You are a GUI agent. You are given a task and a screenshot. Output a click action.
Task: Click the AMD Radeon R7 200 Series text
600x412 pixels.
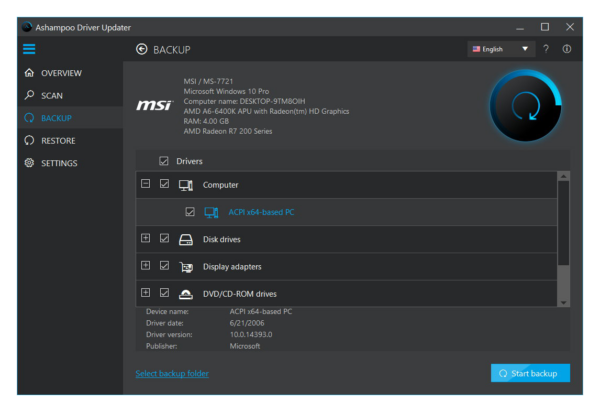pos(228,131)
